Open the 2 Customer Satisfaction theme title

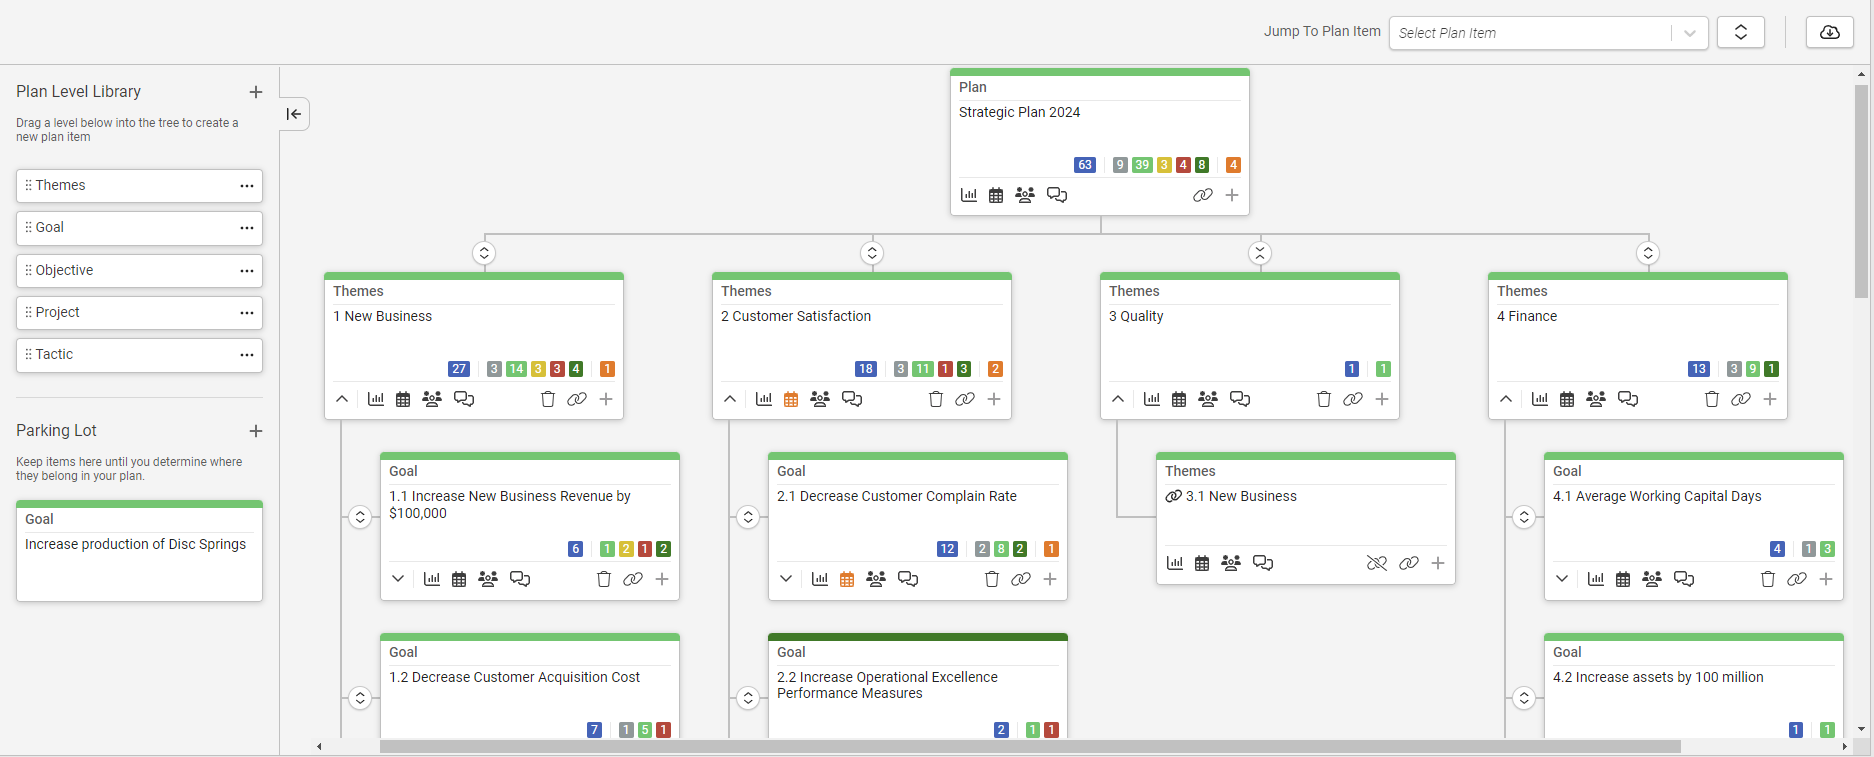pyautogui.click(x=796, y=316)
